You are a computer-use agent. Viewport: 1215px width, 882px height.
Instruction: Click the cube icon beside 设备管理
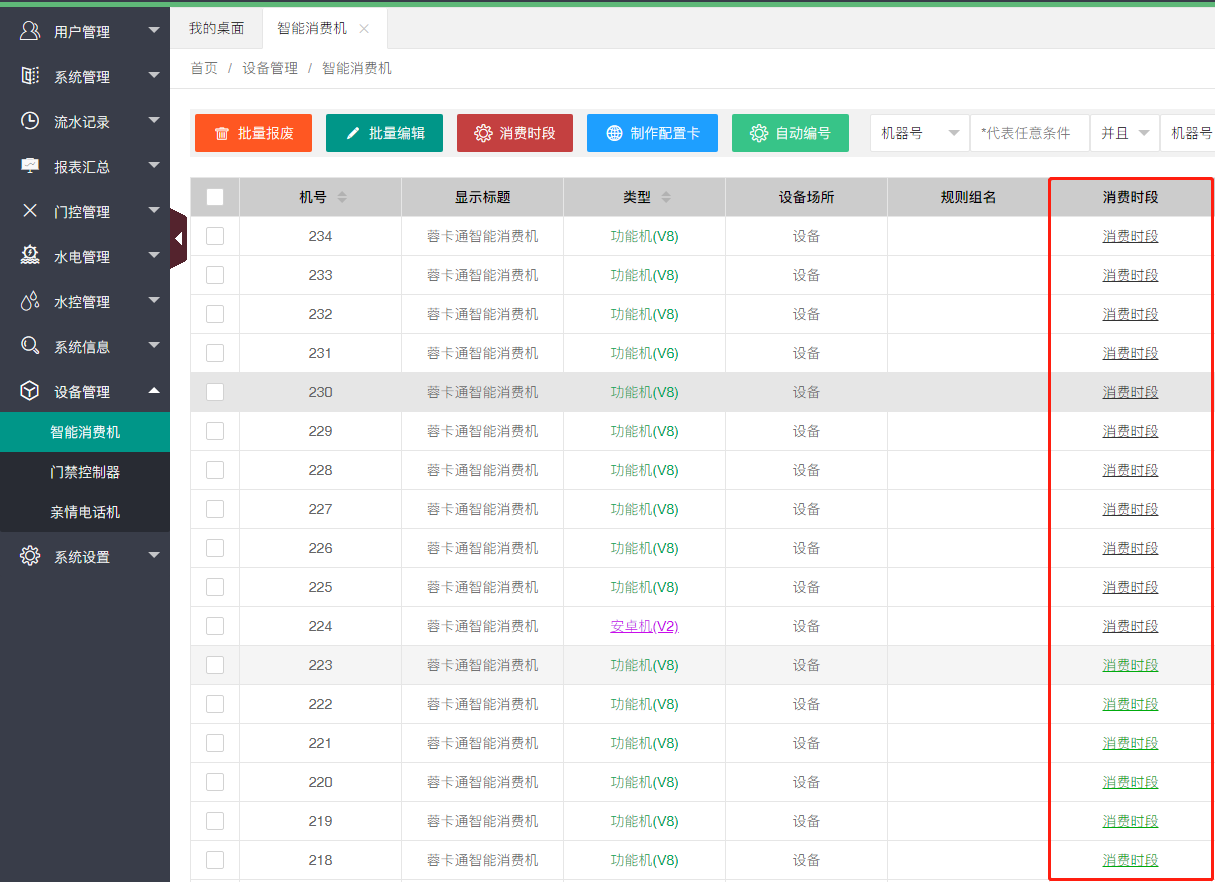point(30,391)
